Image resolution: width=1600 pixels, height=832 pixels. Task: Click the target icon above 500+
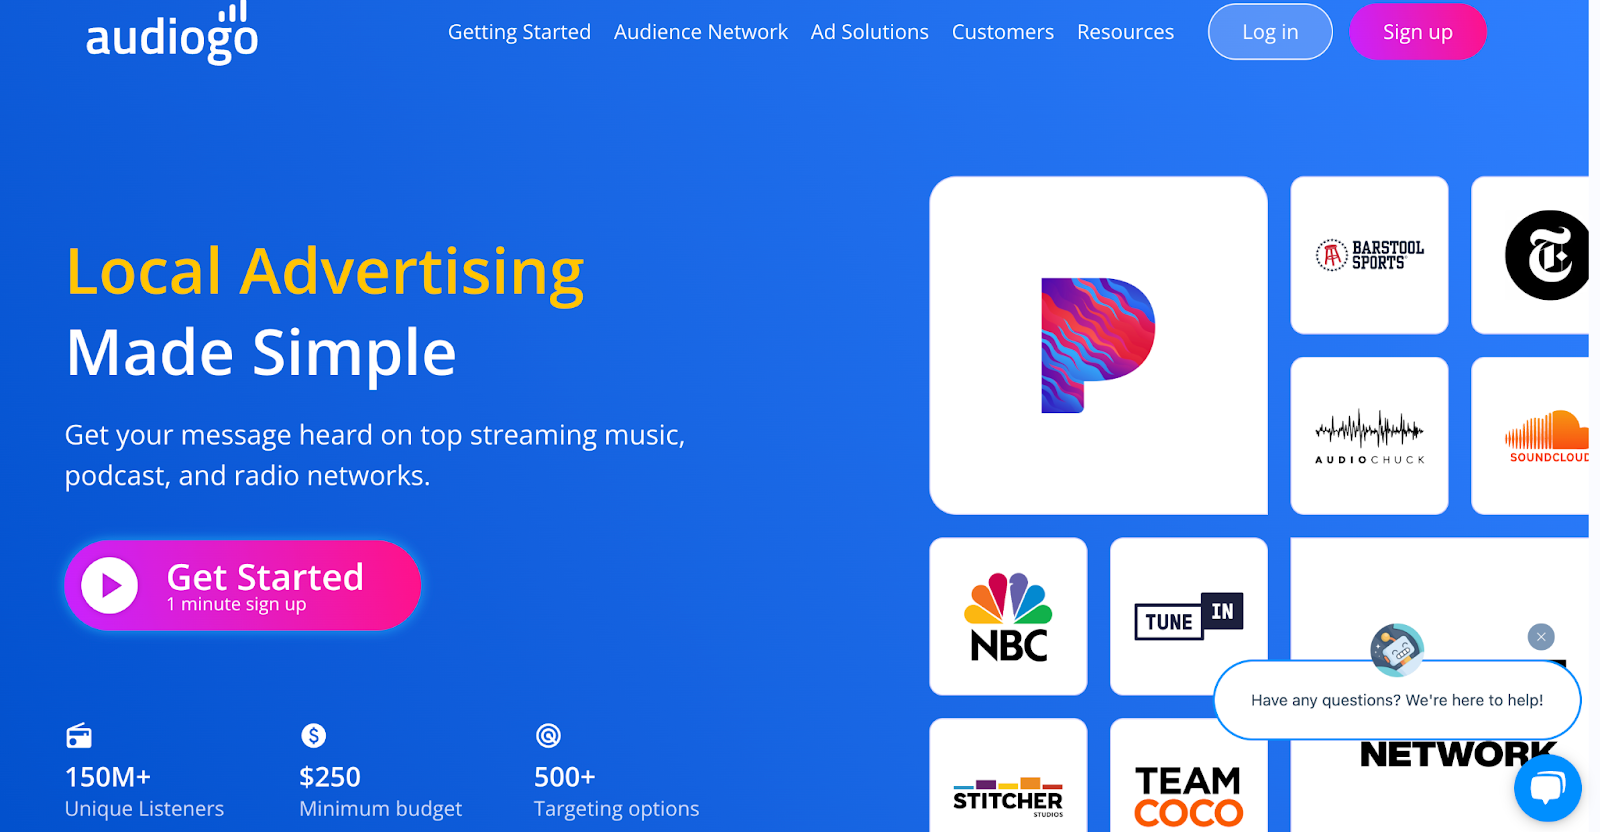[x=548, y=736]
